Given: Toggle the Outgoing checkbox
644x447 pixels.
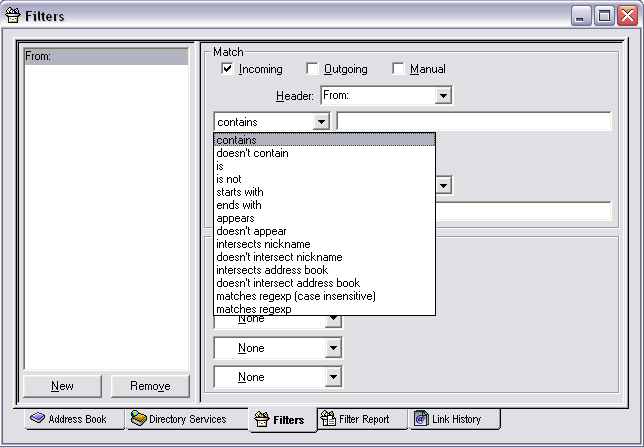Looking at the screenshot, I should pos(312,69).
